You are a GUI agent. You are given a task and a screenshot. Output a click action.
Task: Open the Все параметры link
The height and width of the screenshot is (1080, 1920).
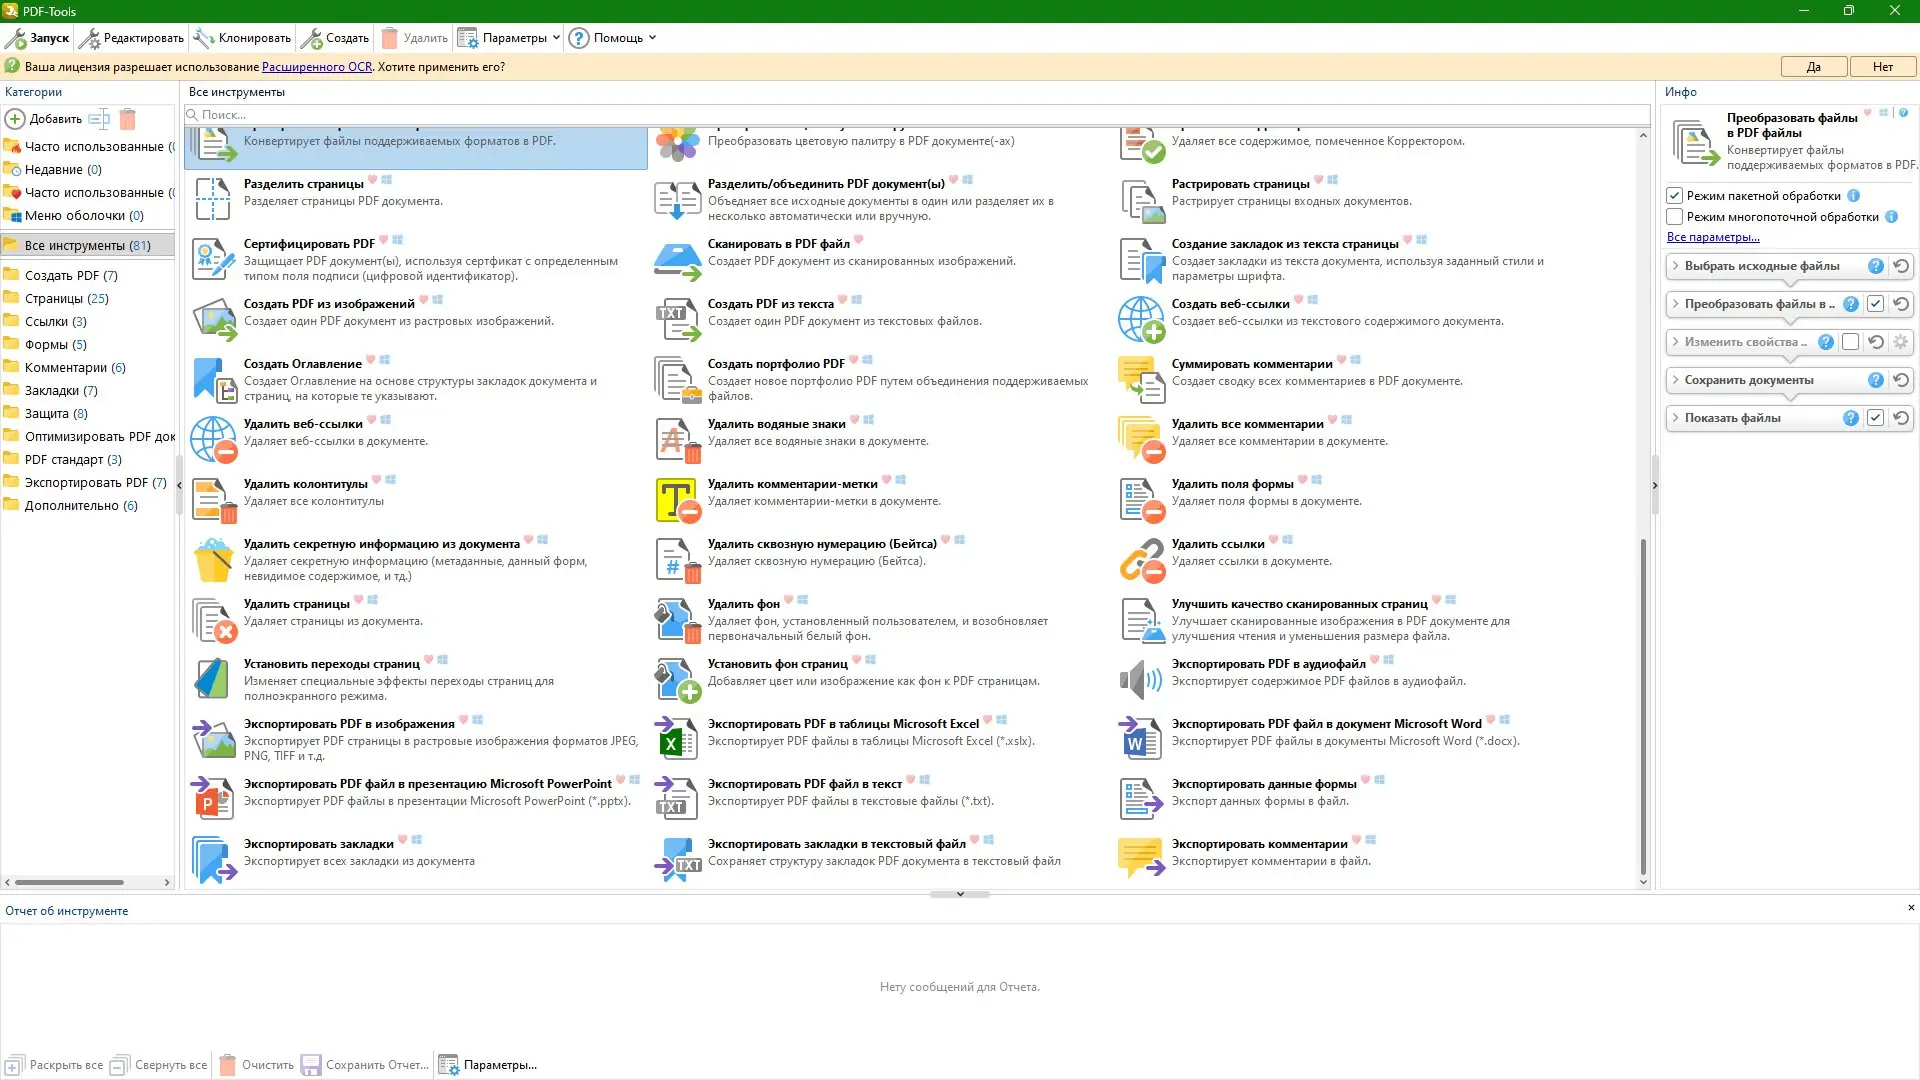1712,238
